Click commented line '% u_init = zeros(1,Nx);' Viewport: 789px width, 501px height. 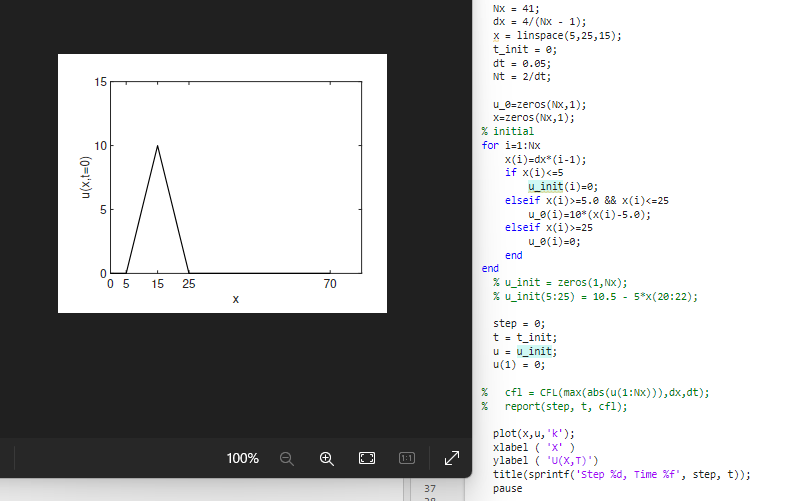[x=560, y=283]
